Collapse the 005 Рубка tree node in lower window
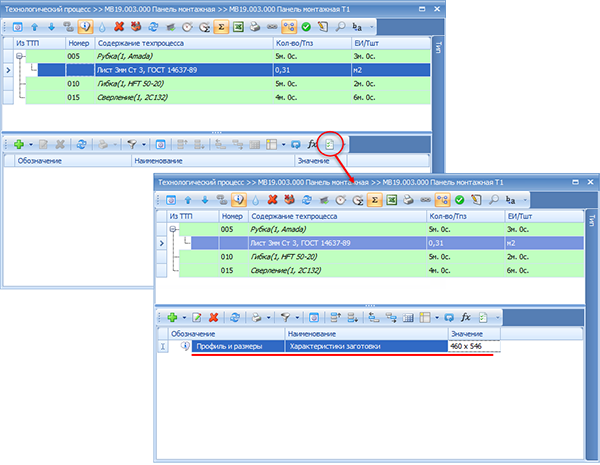This screenshot has width=600, height=465. click(x=174, y=229)
